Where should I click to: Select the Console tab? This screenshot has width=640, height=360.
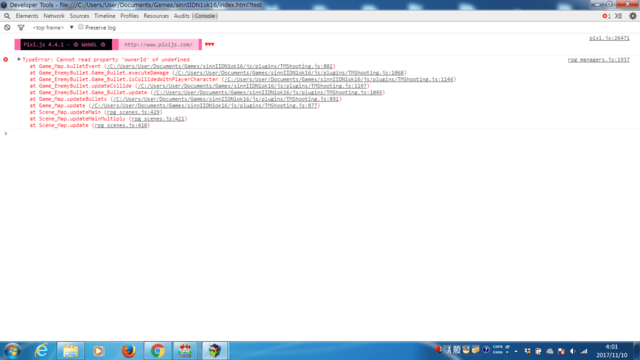coord(204,16)
